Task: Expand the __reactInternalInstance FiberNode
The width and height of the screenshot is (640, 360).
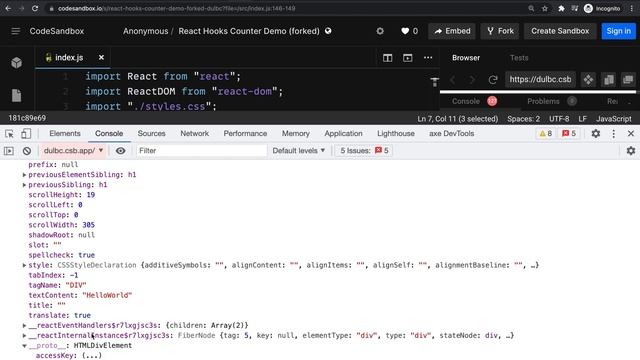Action: point(24,336)
